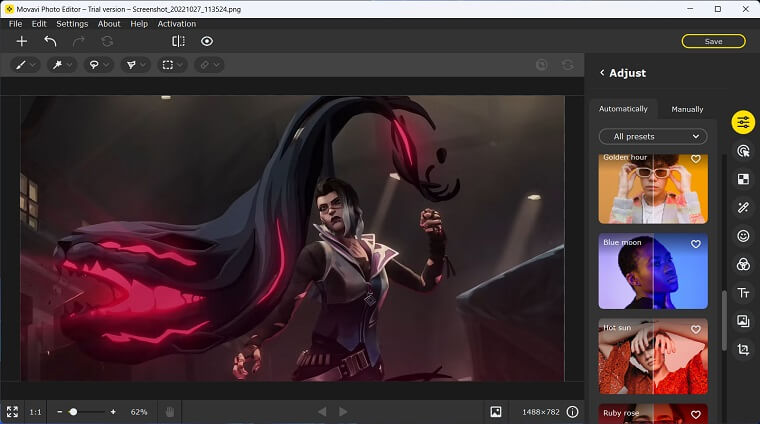760x424 pixels.
Task: Favorite the Golden hour preset heart
Action: point(696,159)
